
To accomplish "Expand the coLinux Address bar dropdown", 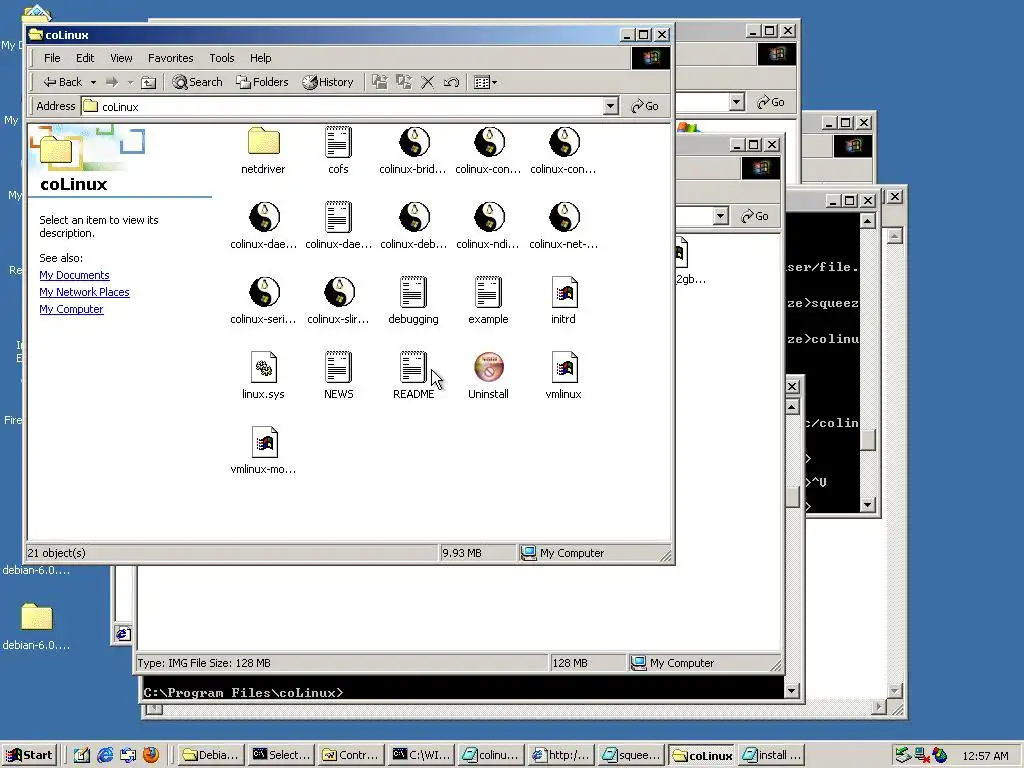I will click(611, 106).
